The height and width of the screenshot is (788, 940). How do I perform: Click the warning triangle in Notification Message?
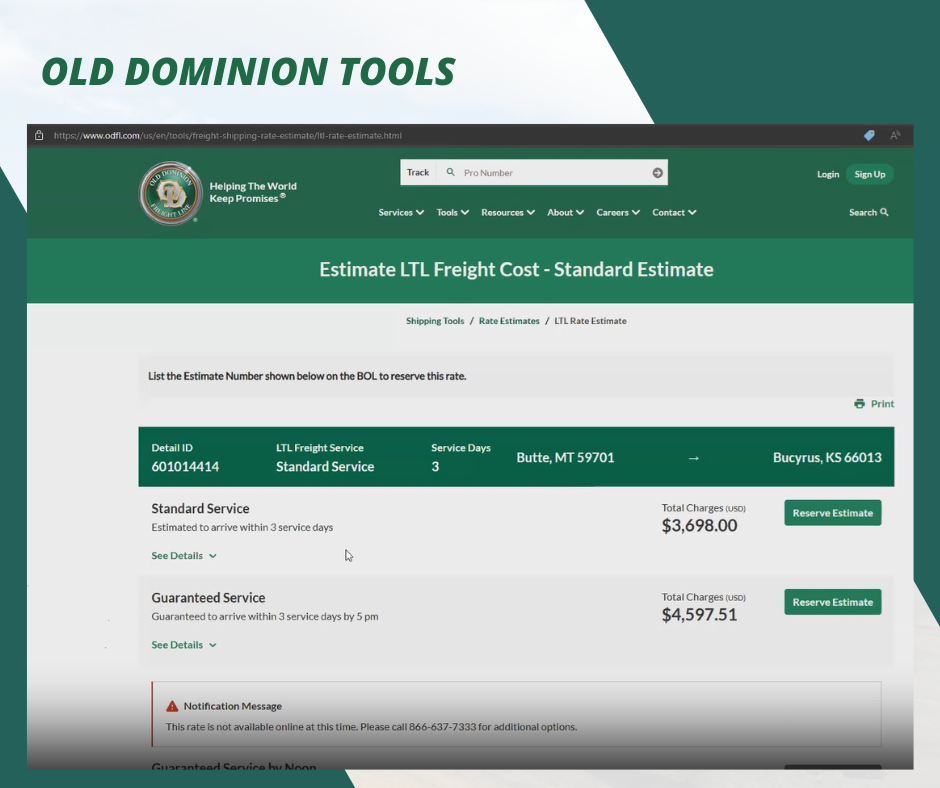pyautogui.click(x=172, y=706)
